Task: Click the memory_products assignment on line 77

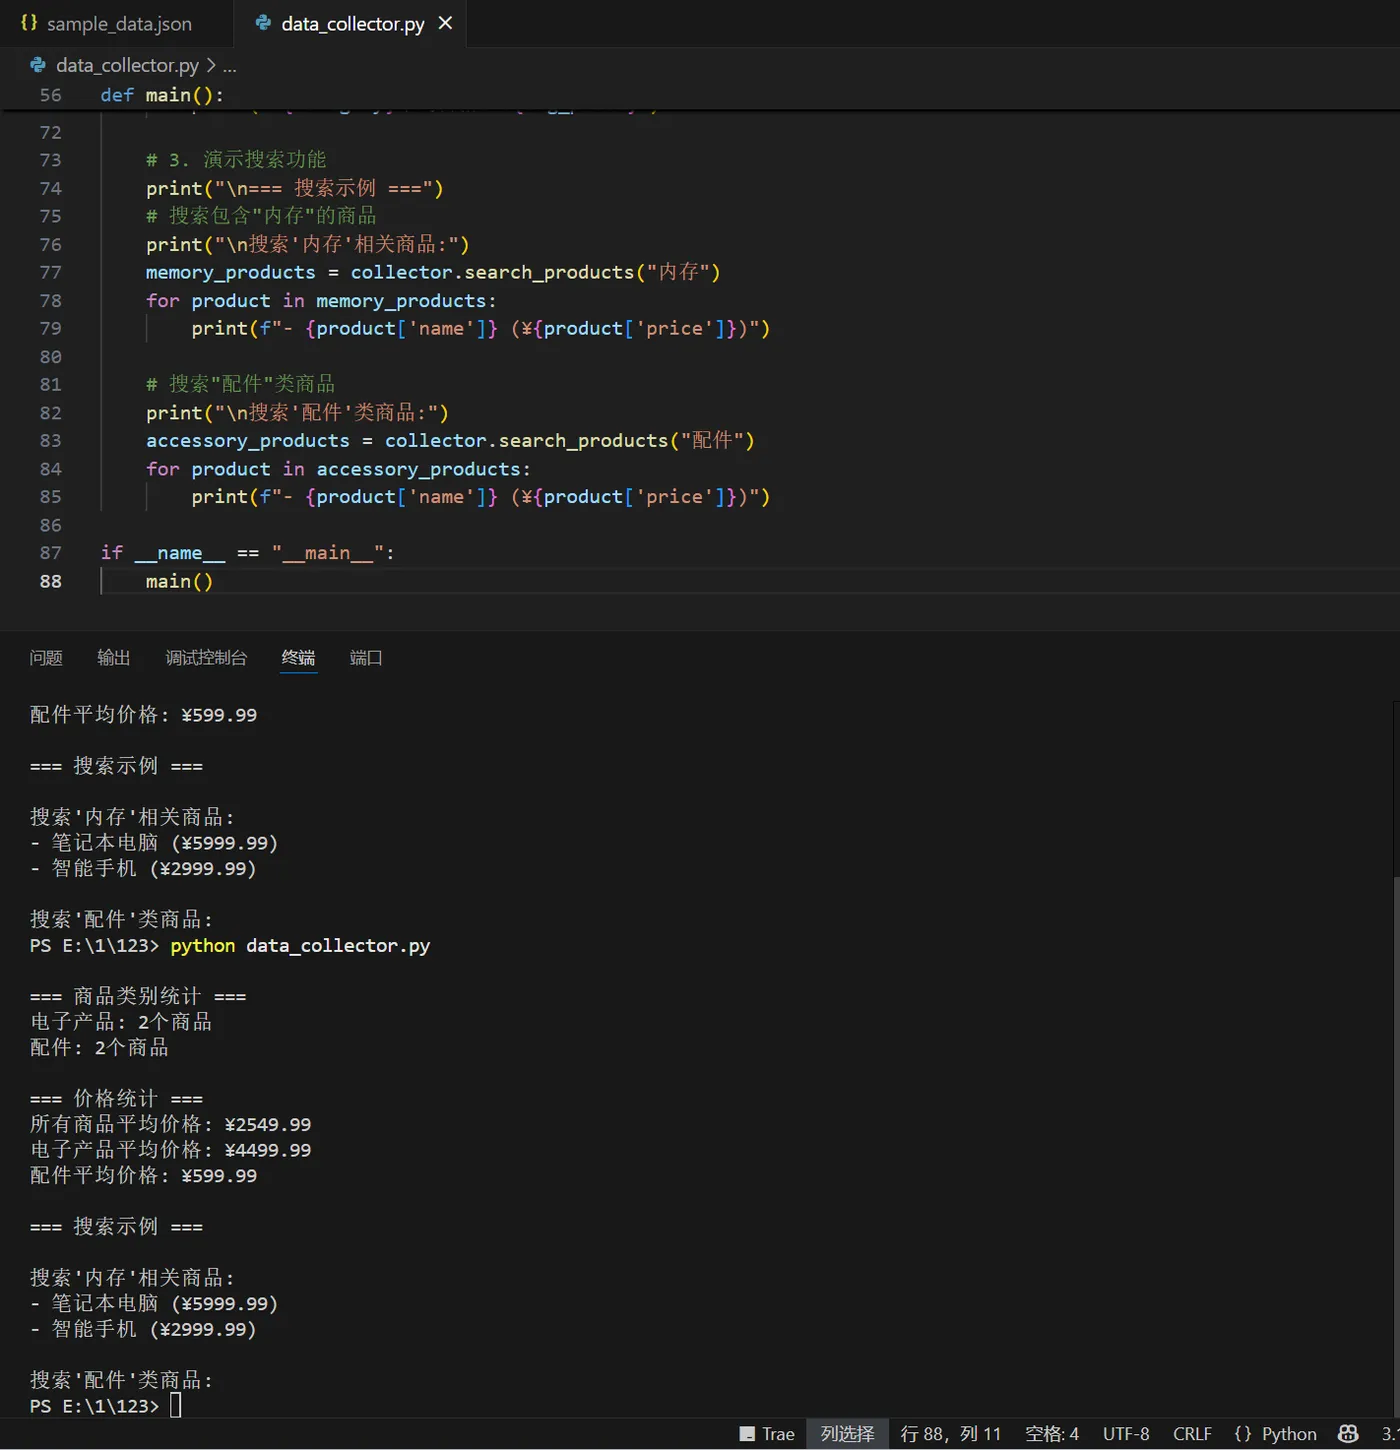Action: click(x=433, y=272)
